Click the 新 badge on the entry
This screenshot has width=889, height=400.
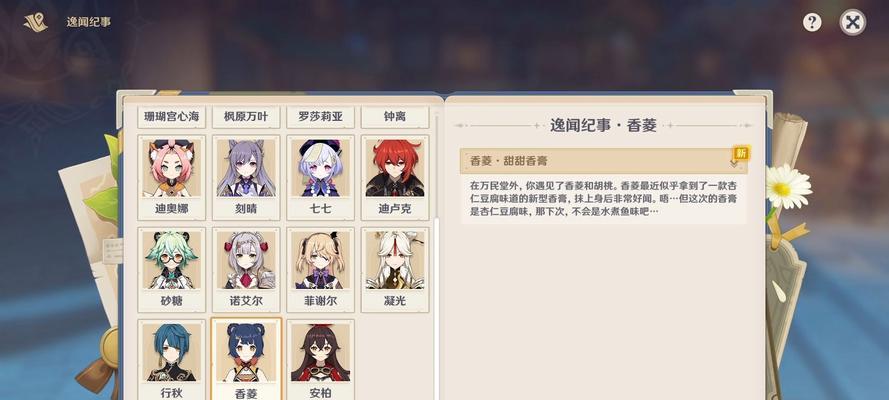tap(740, 153)
